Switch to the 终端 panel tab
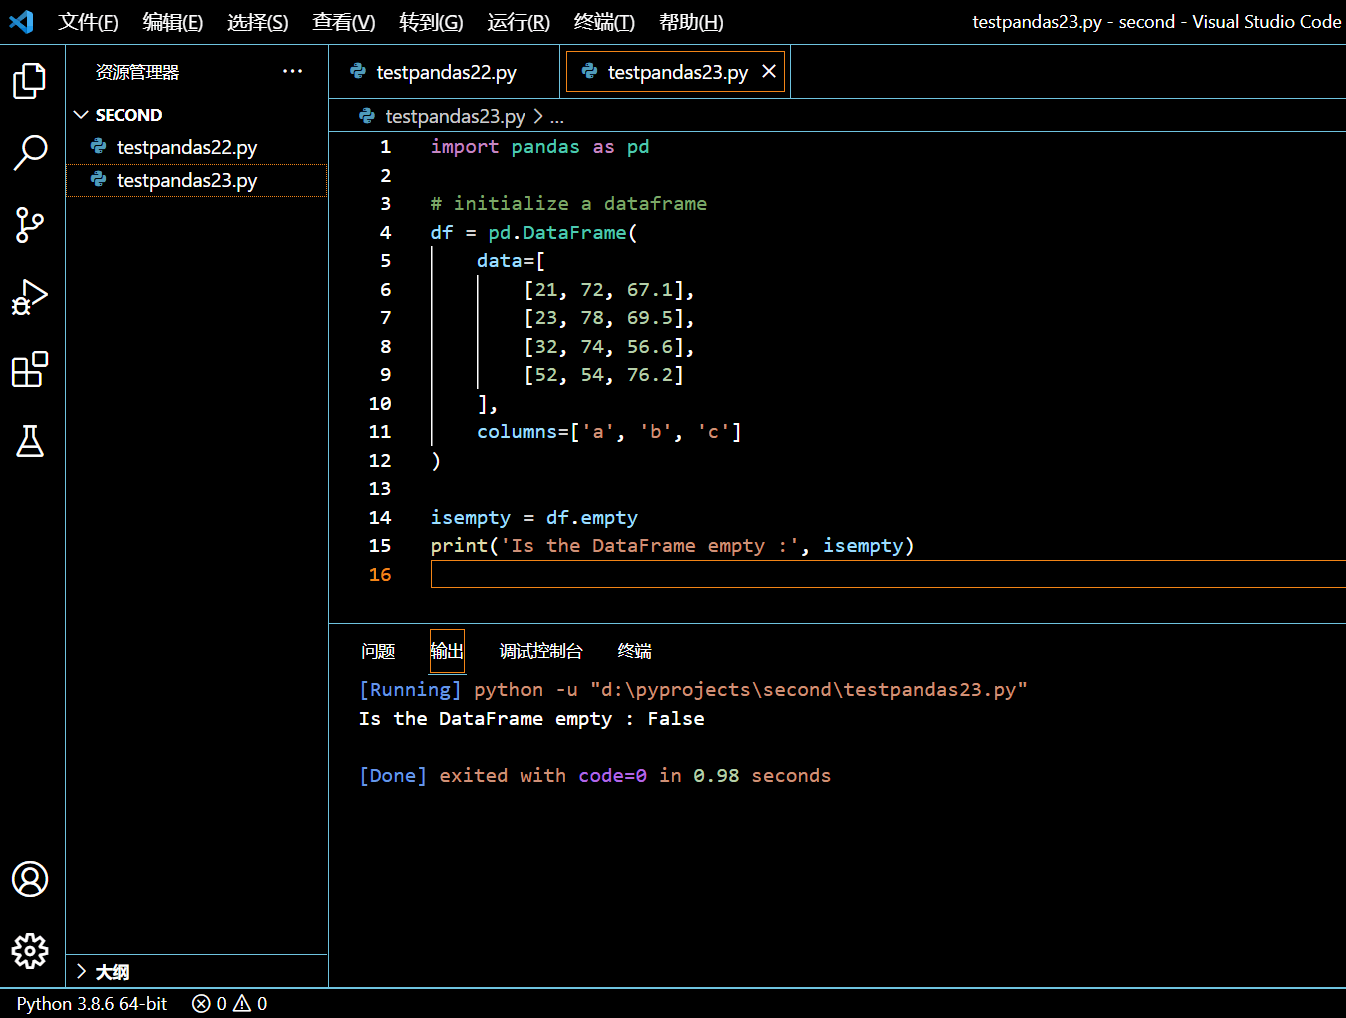This screenshot has width=1346, height=1018. (635, 651)
